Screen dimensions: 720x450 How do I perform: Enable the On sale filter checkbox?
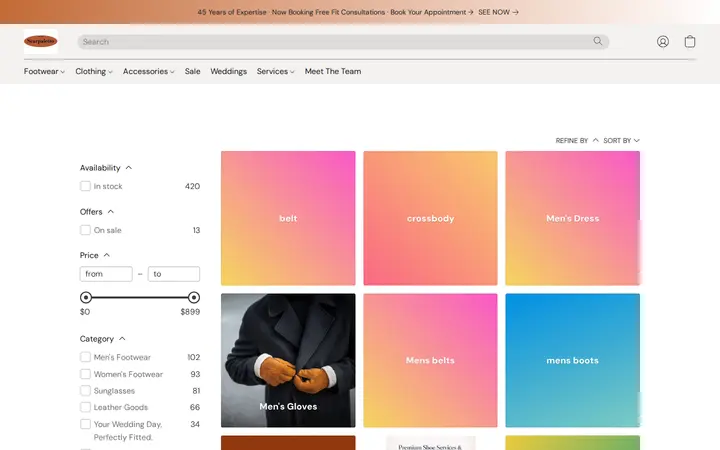click(x=85, y=230)
